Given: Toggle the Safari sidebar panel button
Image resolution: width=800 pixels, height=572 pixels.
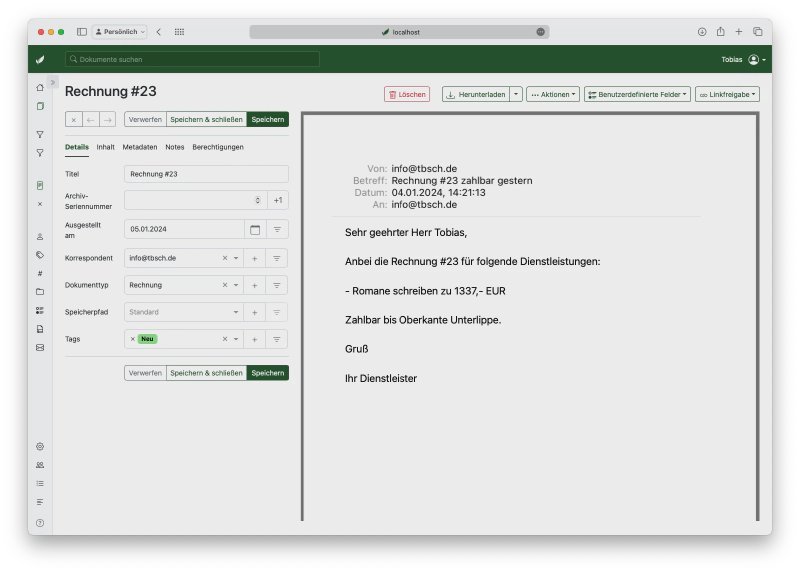Looking at the screenshot, I should click(81, 32).
